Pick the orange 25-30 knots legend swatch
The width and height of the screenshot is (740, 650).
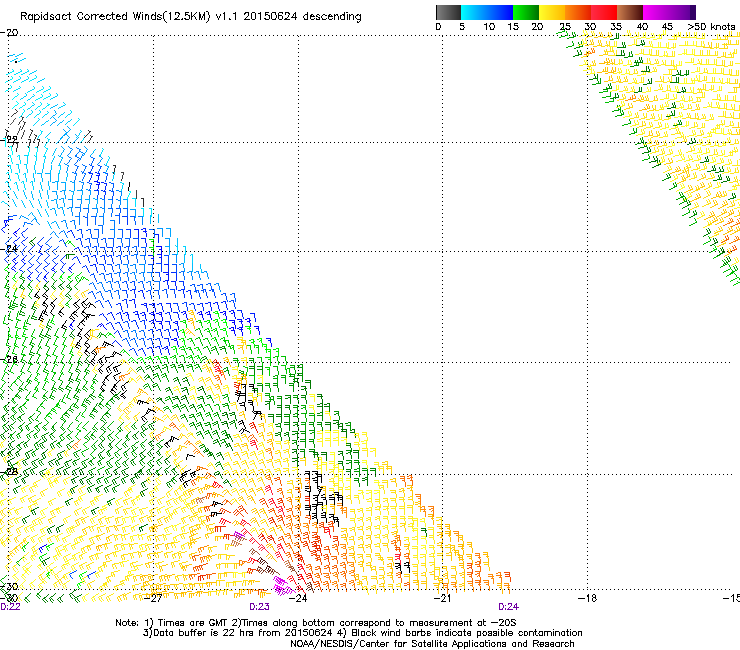tap(578, 12)
